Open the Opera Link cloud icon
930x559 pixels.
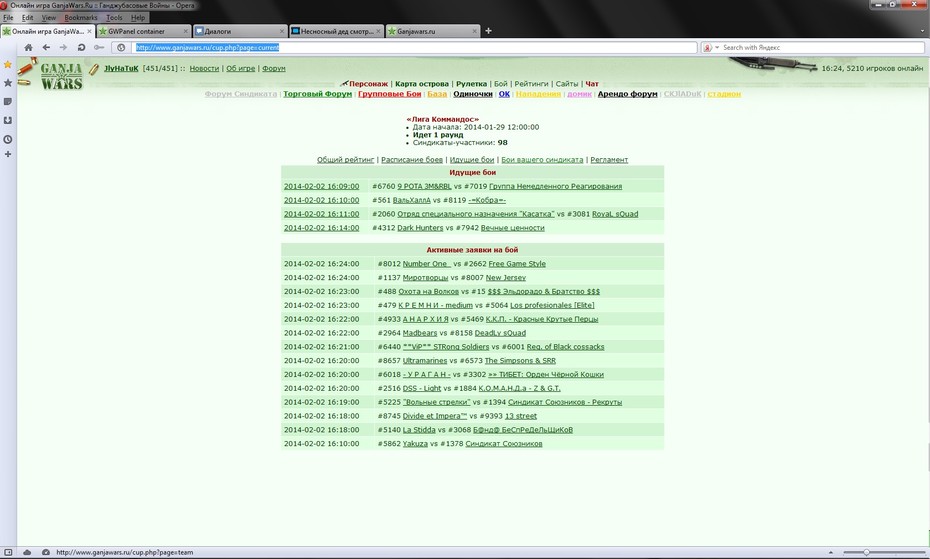[27, 552]
